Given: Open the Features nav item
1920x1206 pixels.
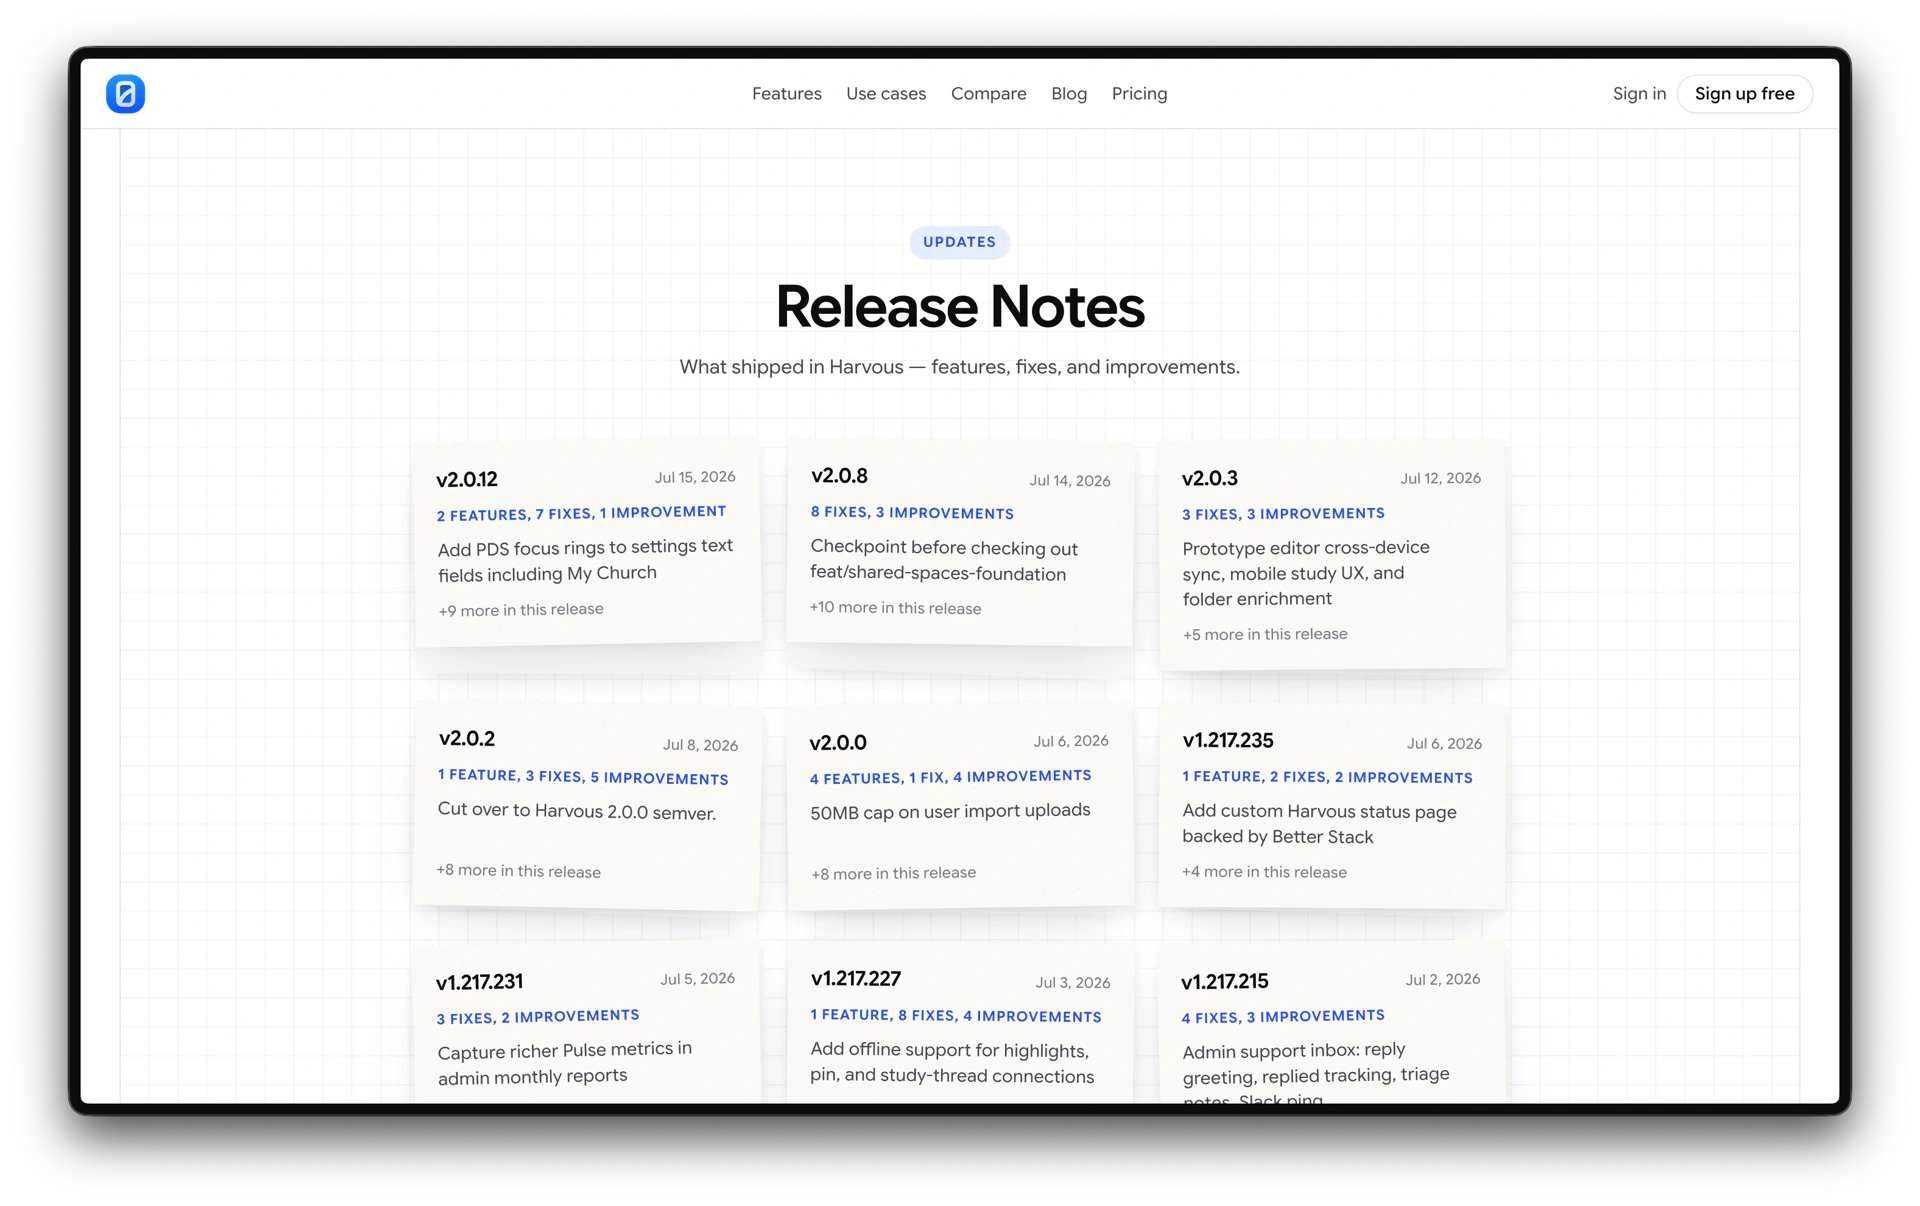Looking at the screenshot, I should click(786, 94).
